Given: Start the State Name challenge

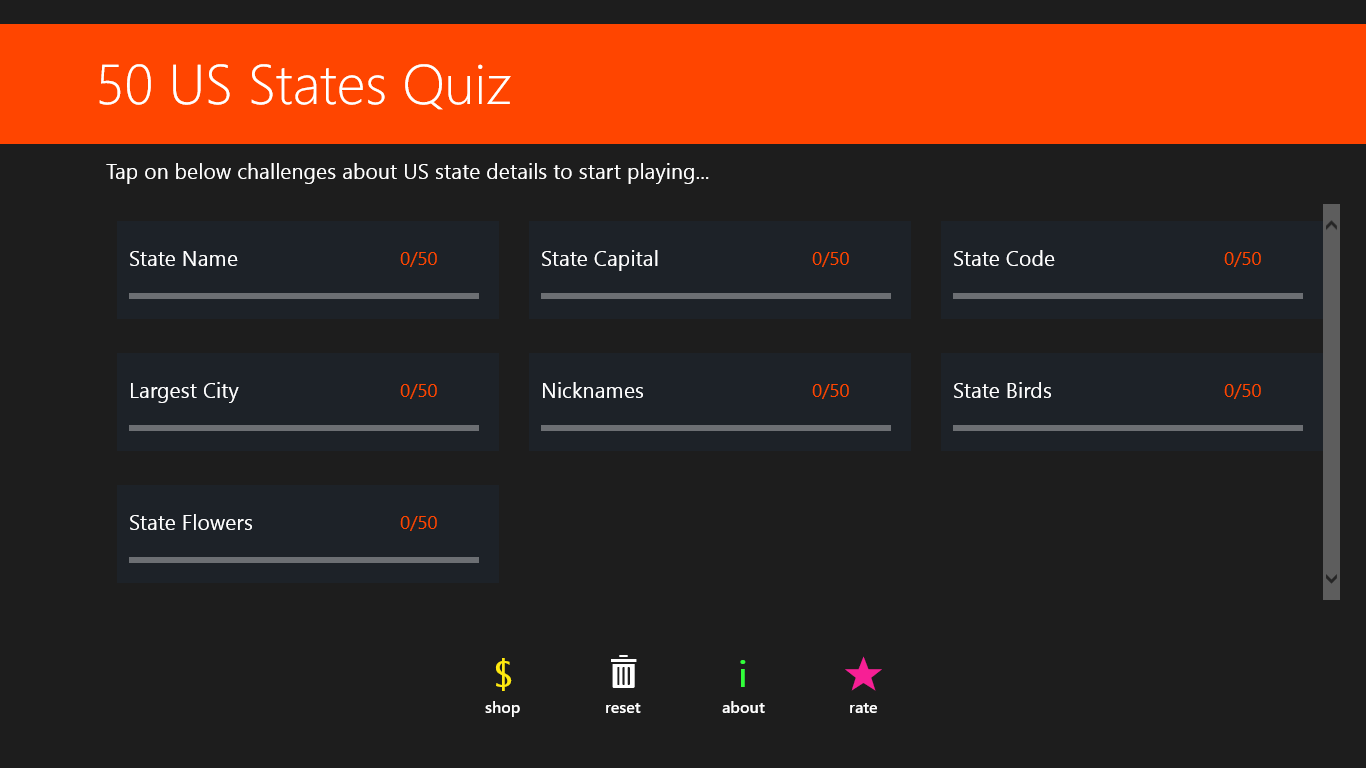Looking at the screenshot, I should [x=307, y=270].
